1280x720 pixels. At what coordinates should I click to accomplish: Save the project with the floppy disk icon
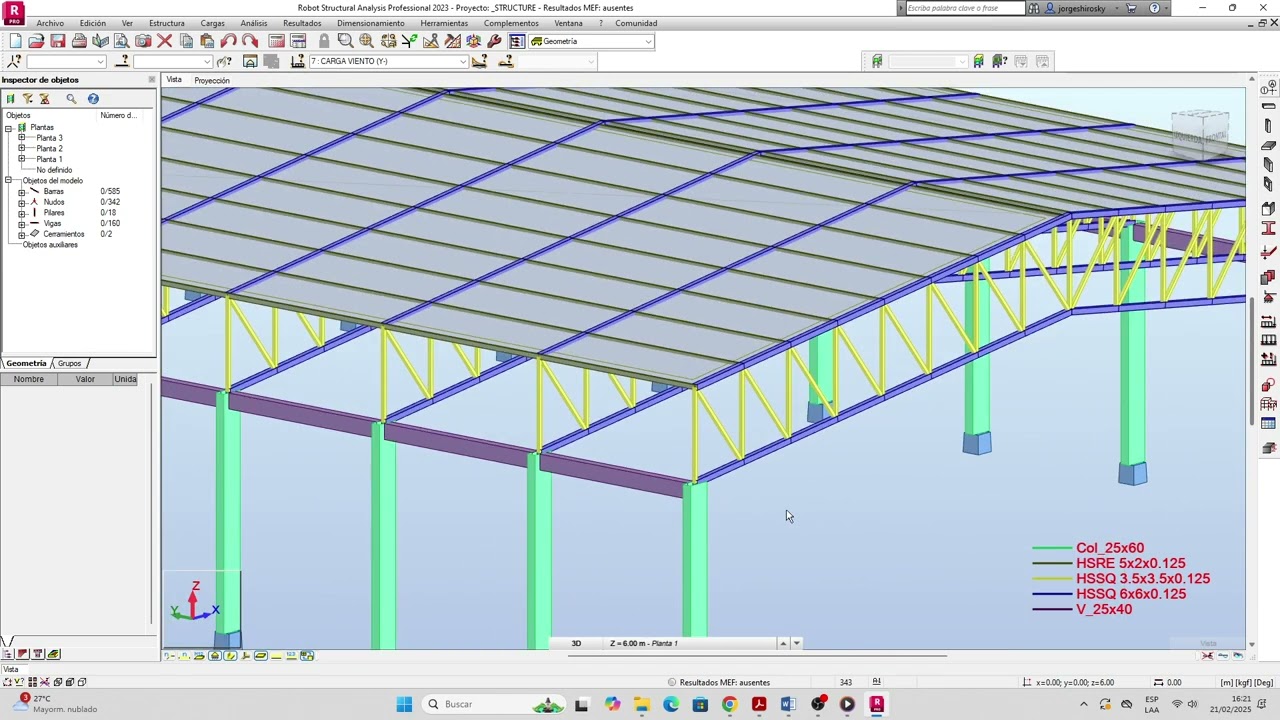(x=58, y=41)
